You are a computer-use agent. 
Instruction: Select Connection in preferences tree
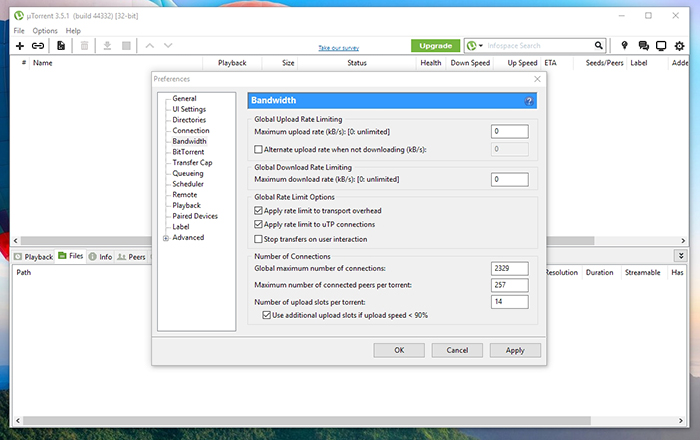(191, 130)
